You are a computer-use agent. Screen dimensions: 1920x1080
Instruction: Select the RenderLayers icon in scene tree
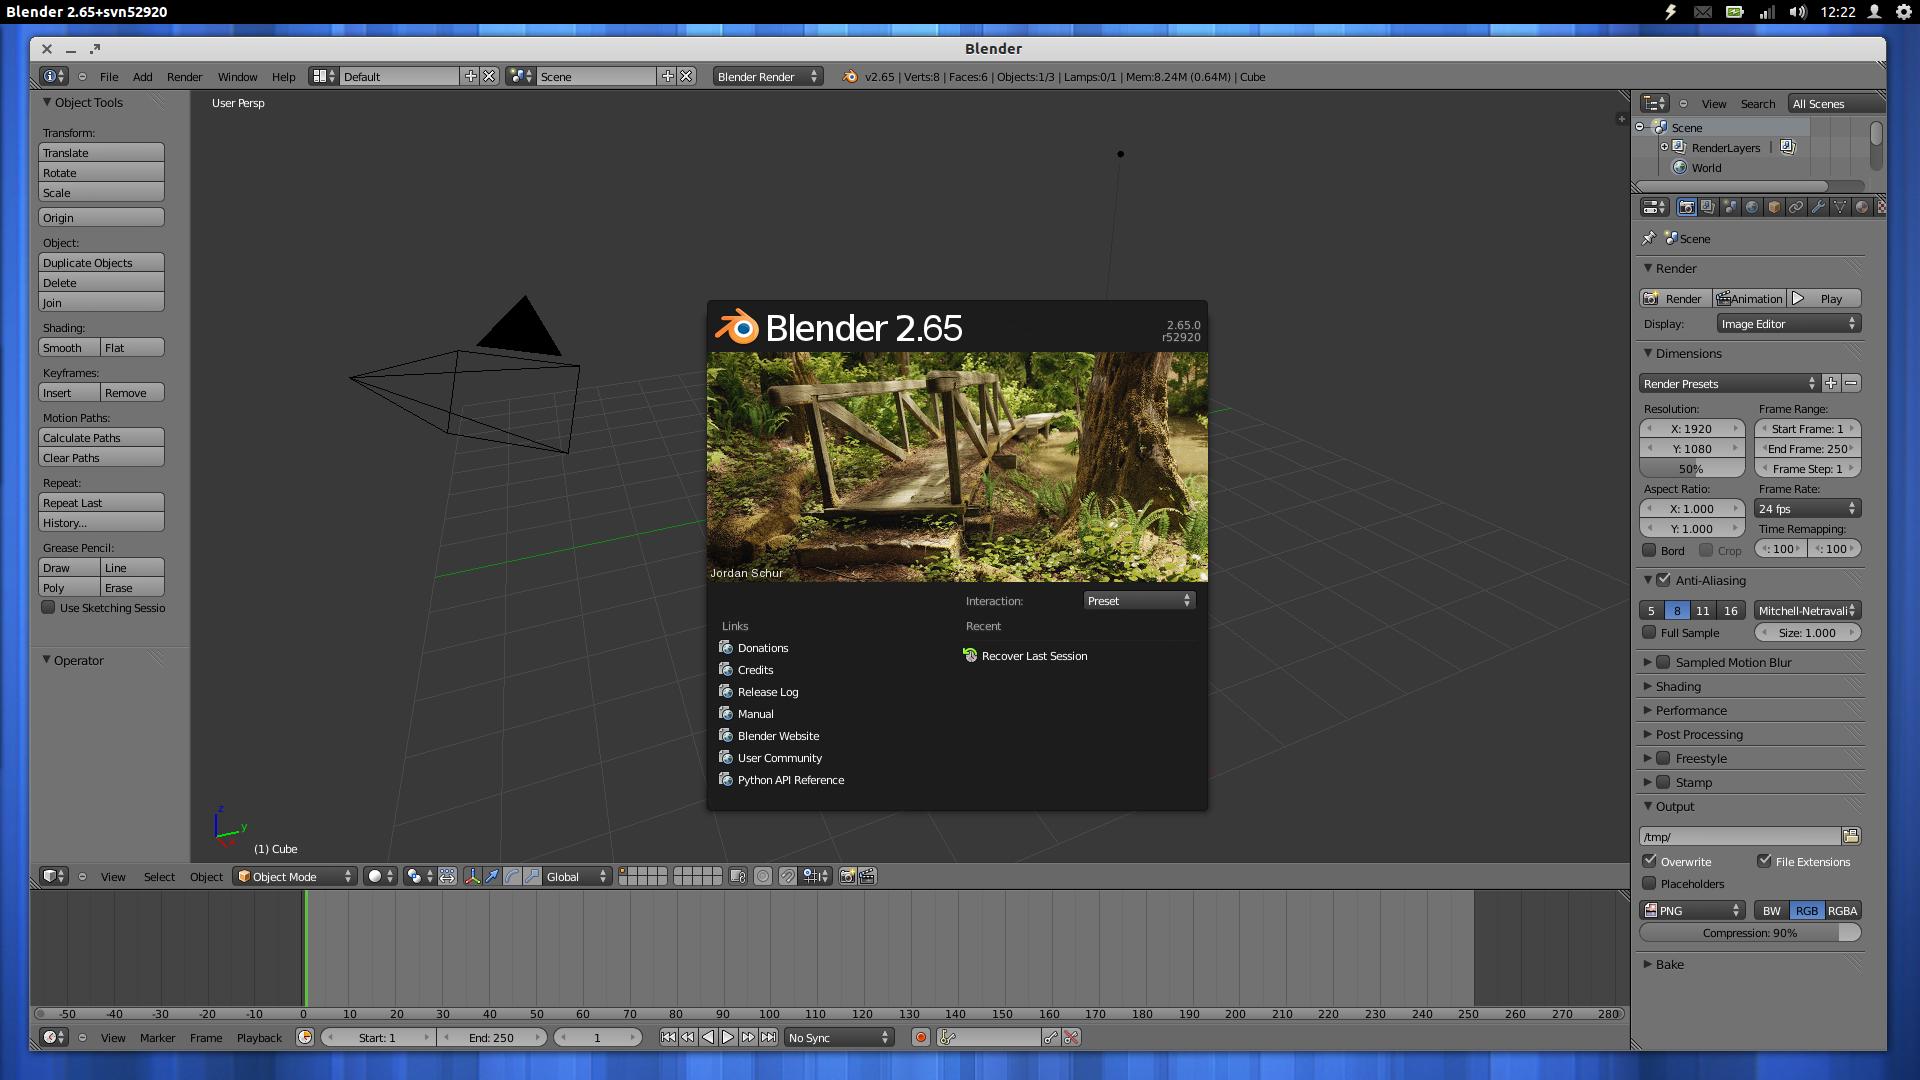click(x=1680, y=146)
